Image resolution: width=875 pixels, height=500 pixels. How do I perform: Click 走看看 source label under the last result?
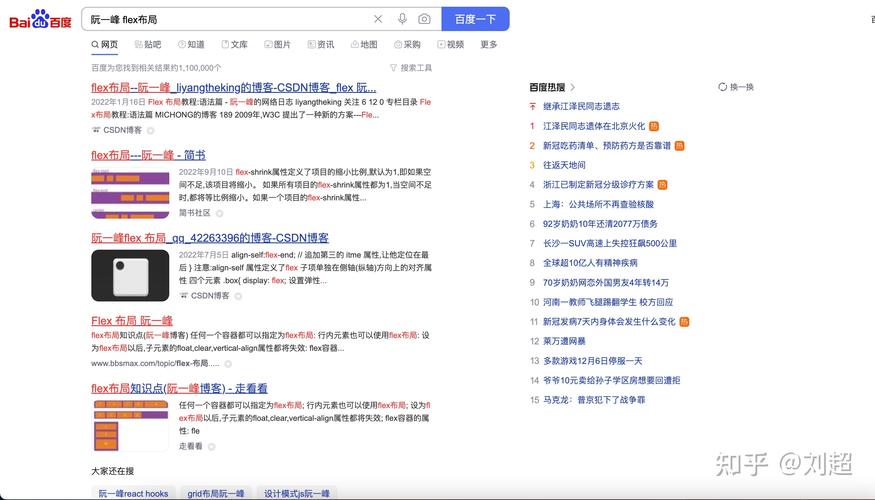pyautogui.click(x=191, y=446)
